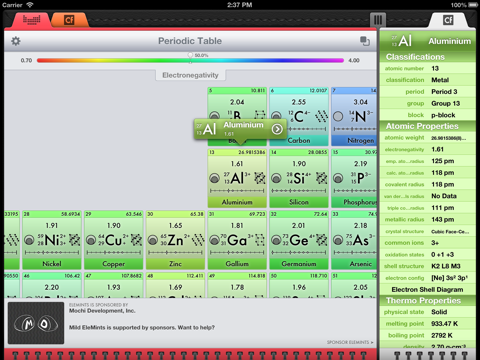
Task: Select the Nickel element tile
Action: click(x=52, y=240)
